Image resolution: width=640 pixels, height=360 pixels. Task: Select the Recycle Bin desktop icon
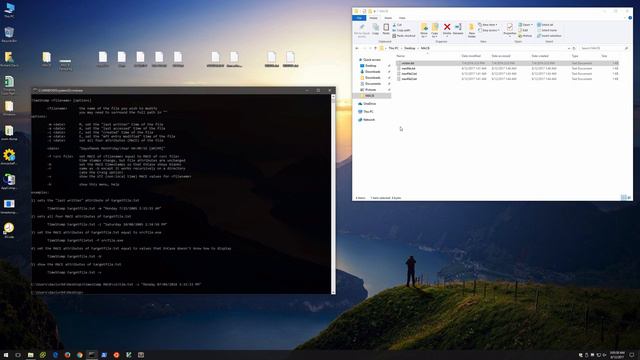pyautogui.click(x=9, y=35)
